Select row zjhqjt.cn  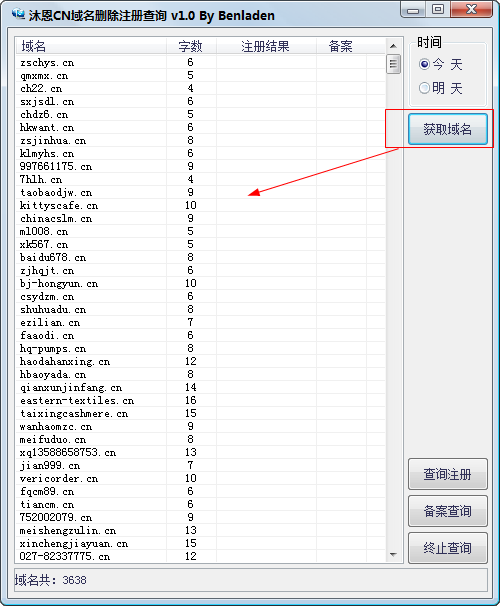pos(201,271)
